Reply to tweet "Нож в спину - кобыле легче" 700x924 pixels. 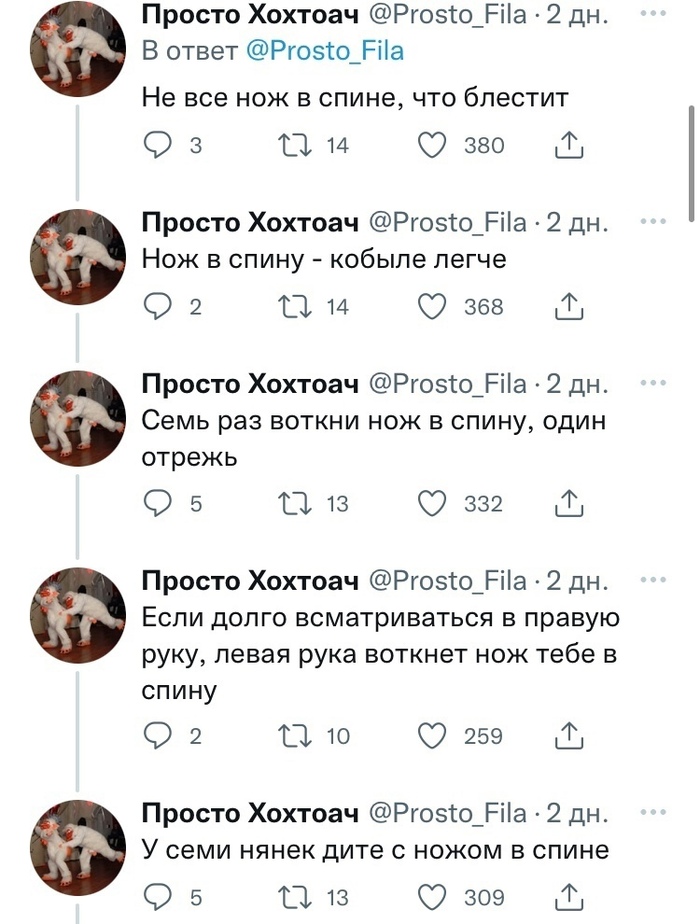pos(158,307)
